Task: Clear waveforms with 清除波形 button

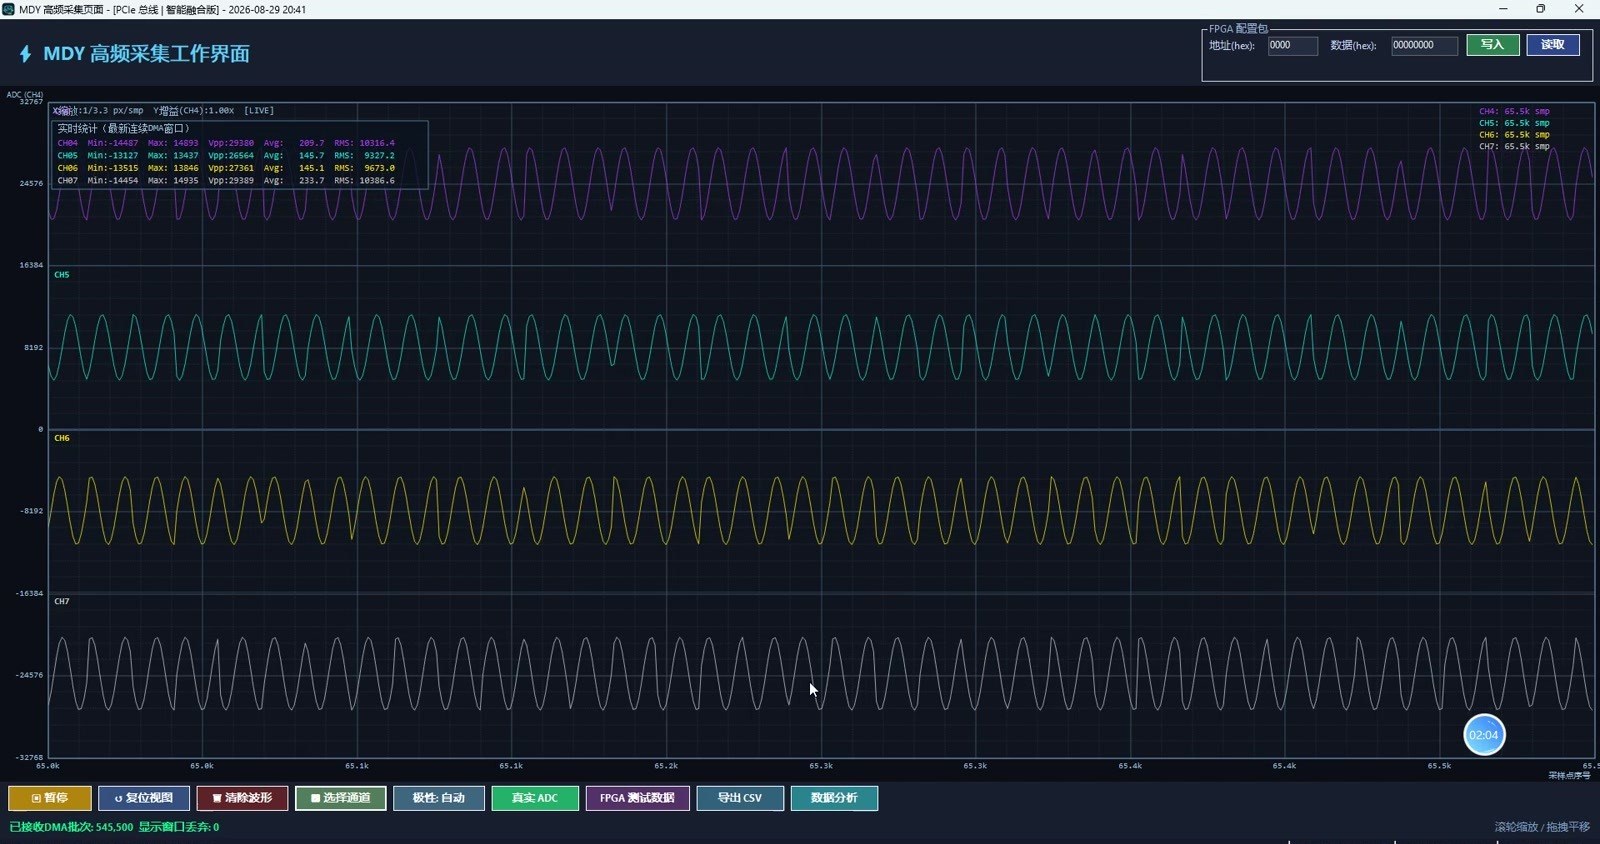Action: pyautogui.click(x=242, y=798)
